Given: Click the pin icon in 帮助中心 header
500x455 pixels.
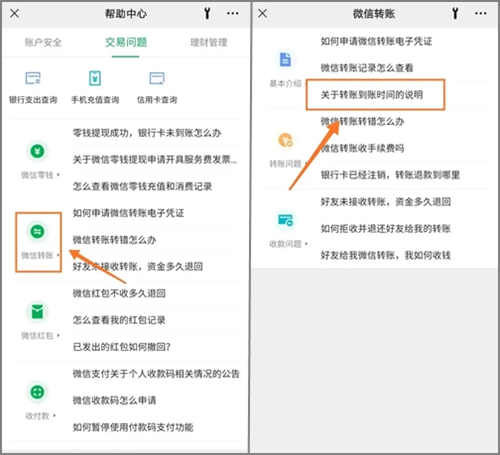Looking at the screenshot, I should click(207, 14).
